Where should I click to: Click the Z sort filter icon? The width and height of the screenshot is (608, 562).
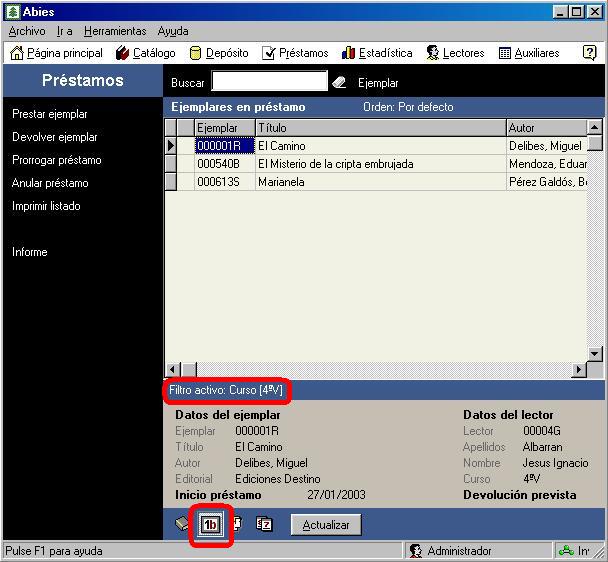tap(264, 524)
